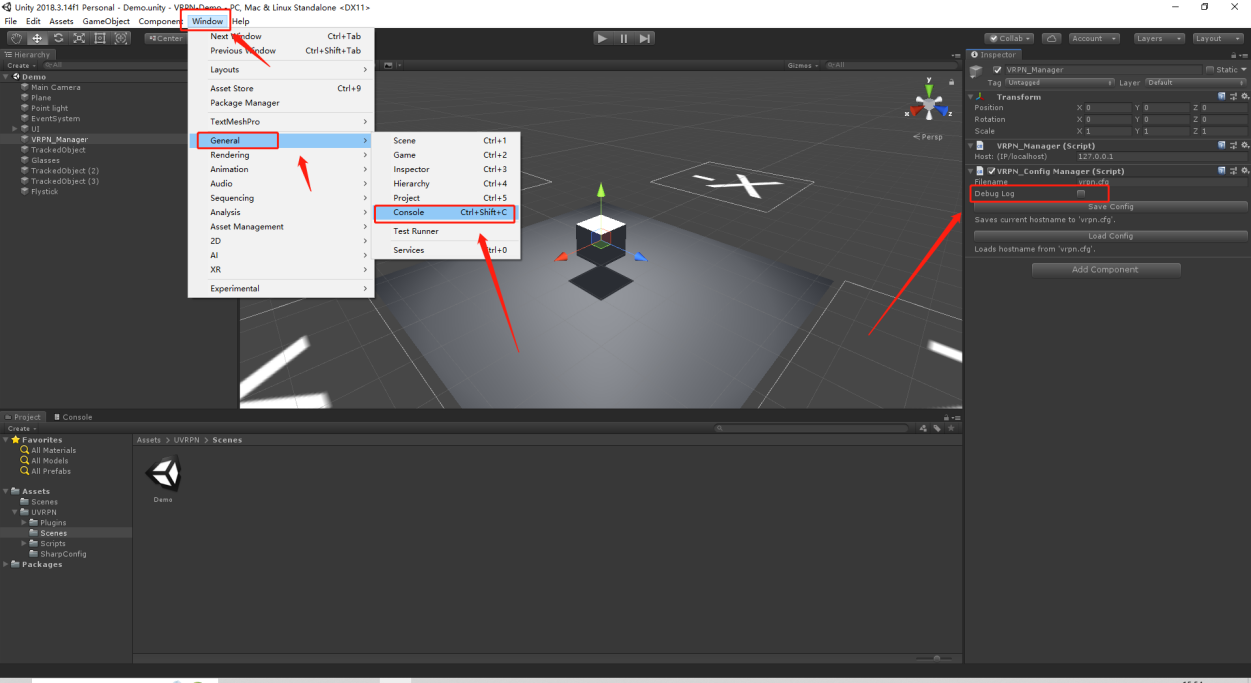Select the Rotate tool in toolbar
This screenshot has width=1251, height=683.
(58, 38)
